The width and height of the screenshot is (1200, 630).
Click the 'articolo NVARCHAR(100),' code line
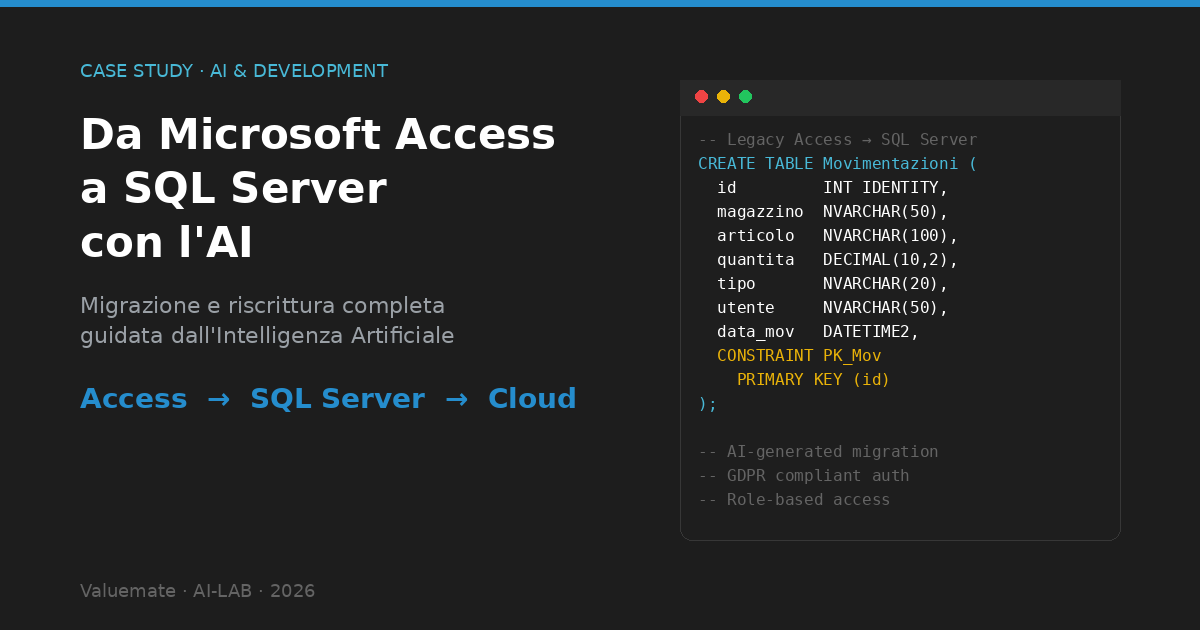click(837, 236)
